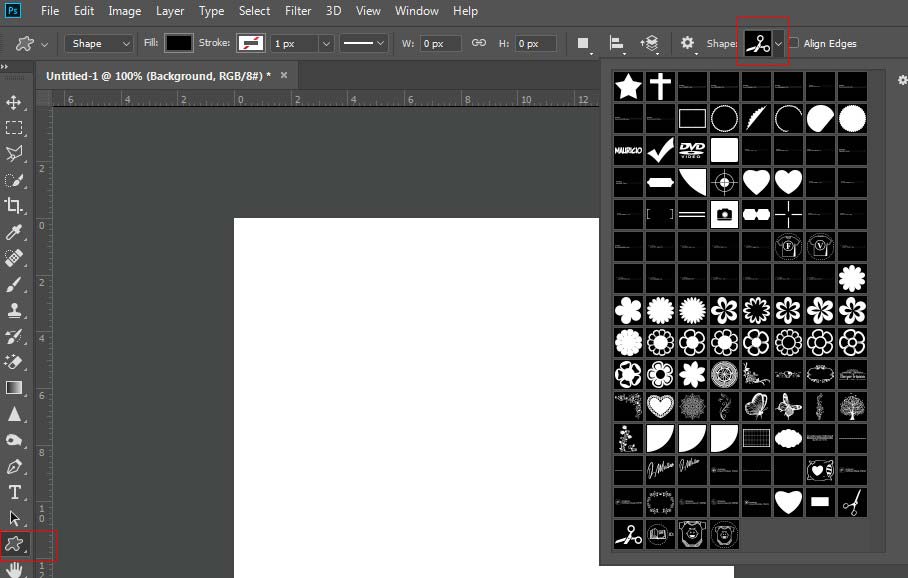Click the black Fill color swatch
The height and width of the screenshot is (578, 908).
179,44
